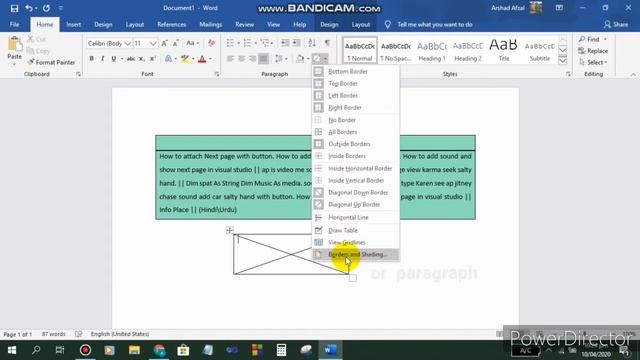The height and width of the screenshot is (360, 640).
Task: Open the shading color dropdown
Action: pyautogui.click(x=308, y=59)
